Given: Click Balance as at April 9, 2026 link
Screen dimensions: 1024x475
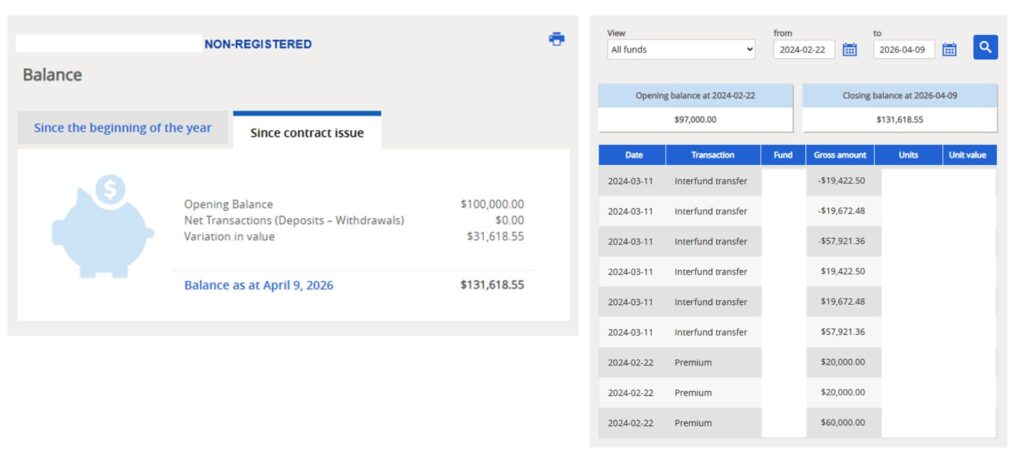Looking at the screenshot, I should (x=258, y=285).
